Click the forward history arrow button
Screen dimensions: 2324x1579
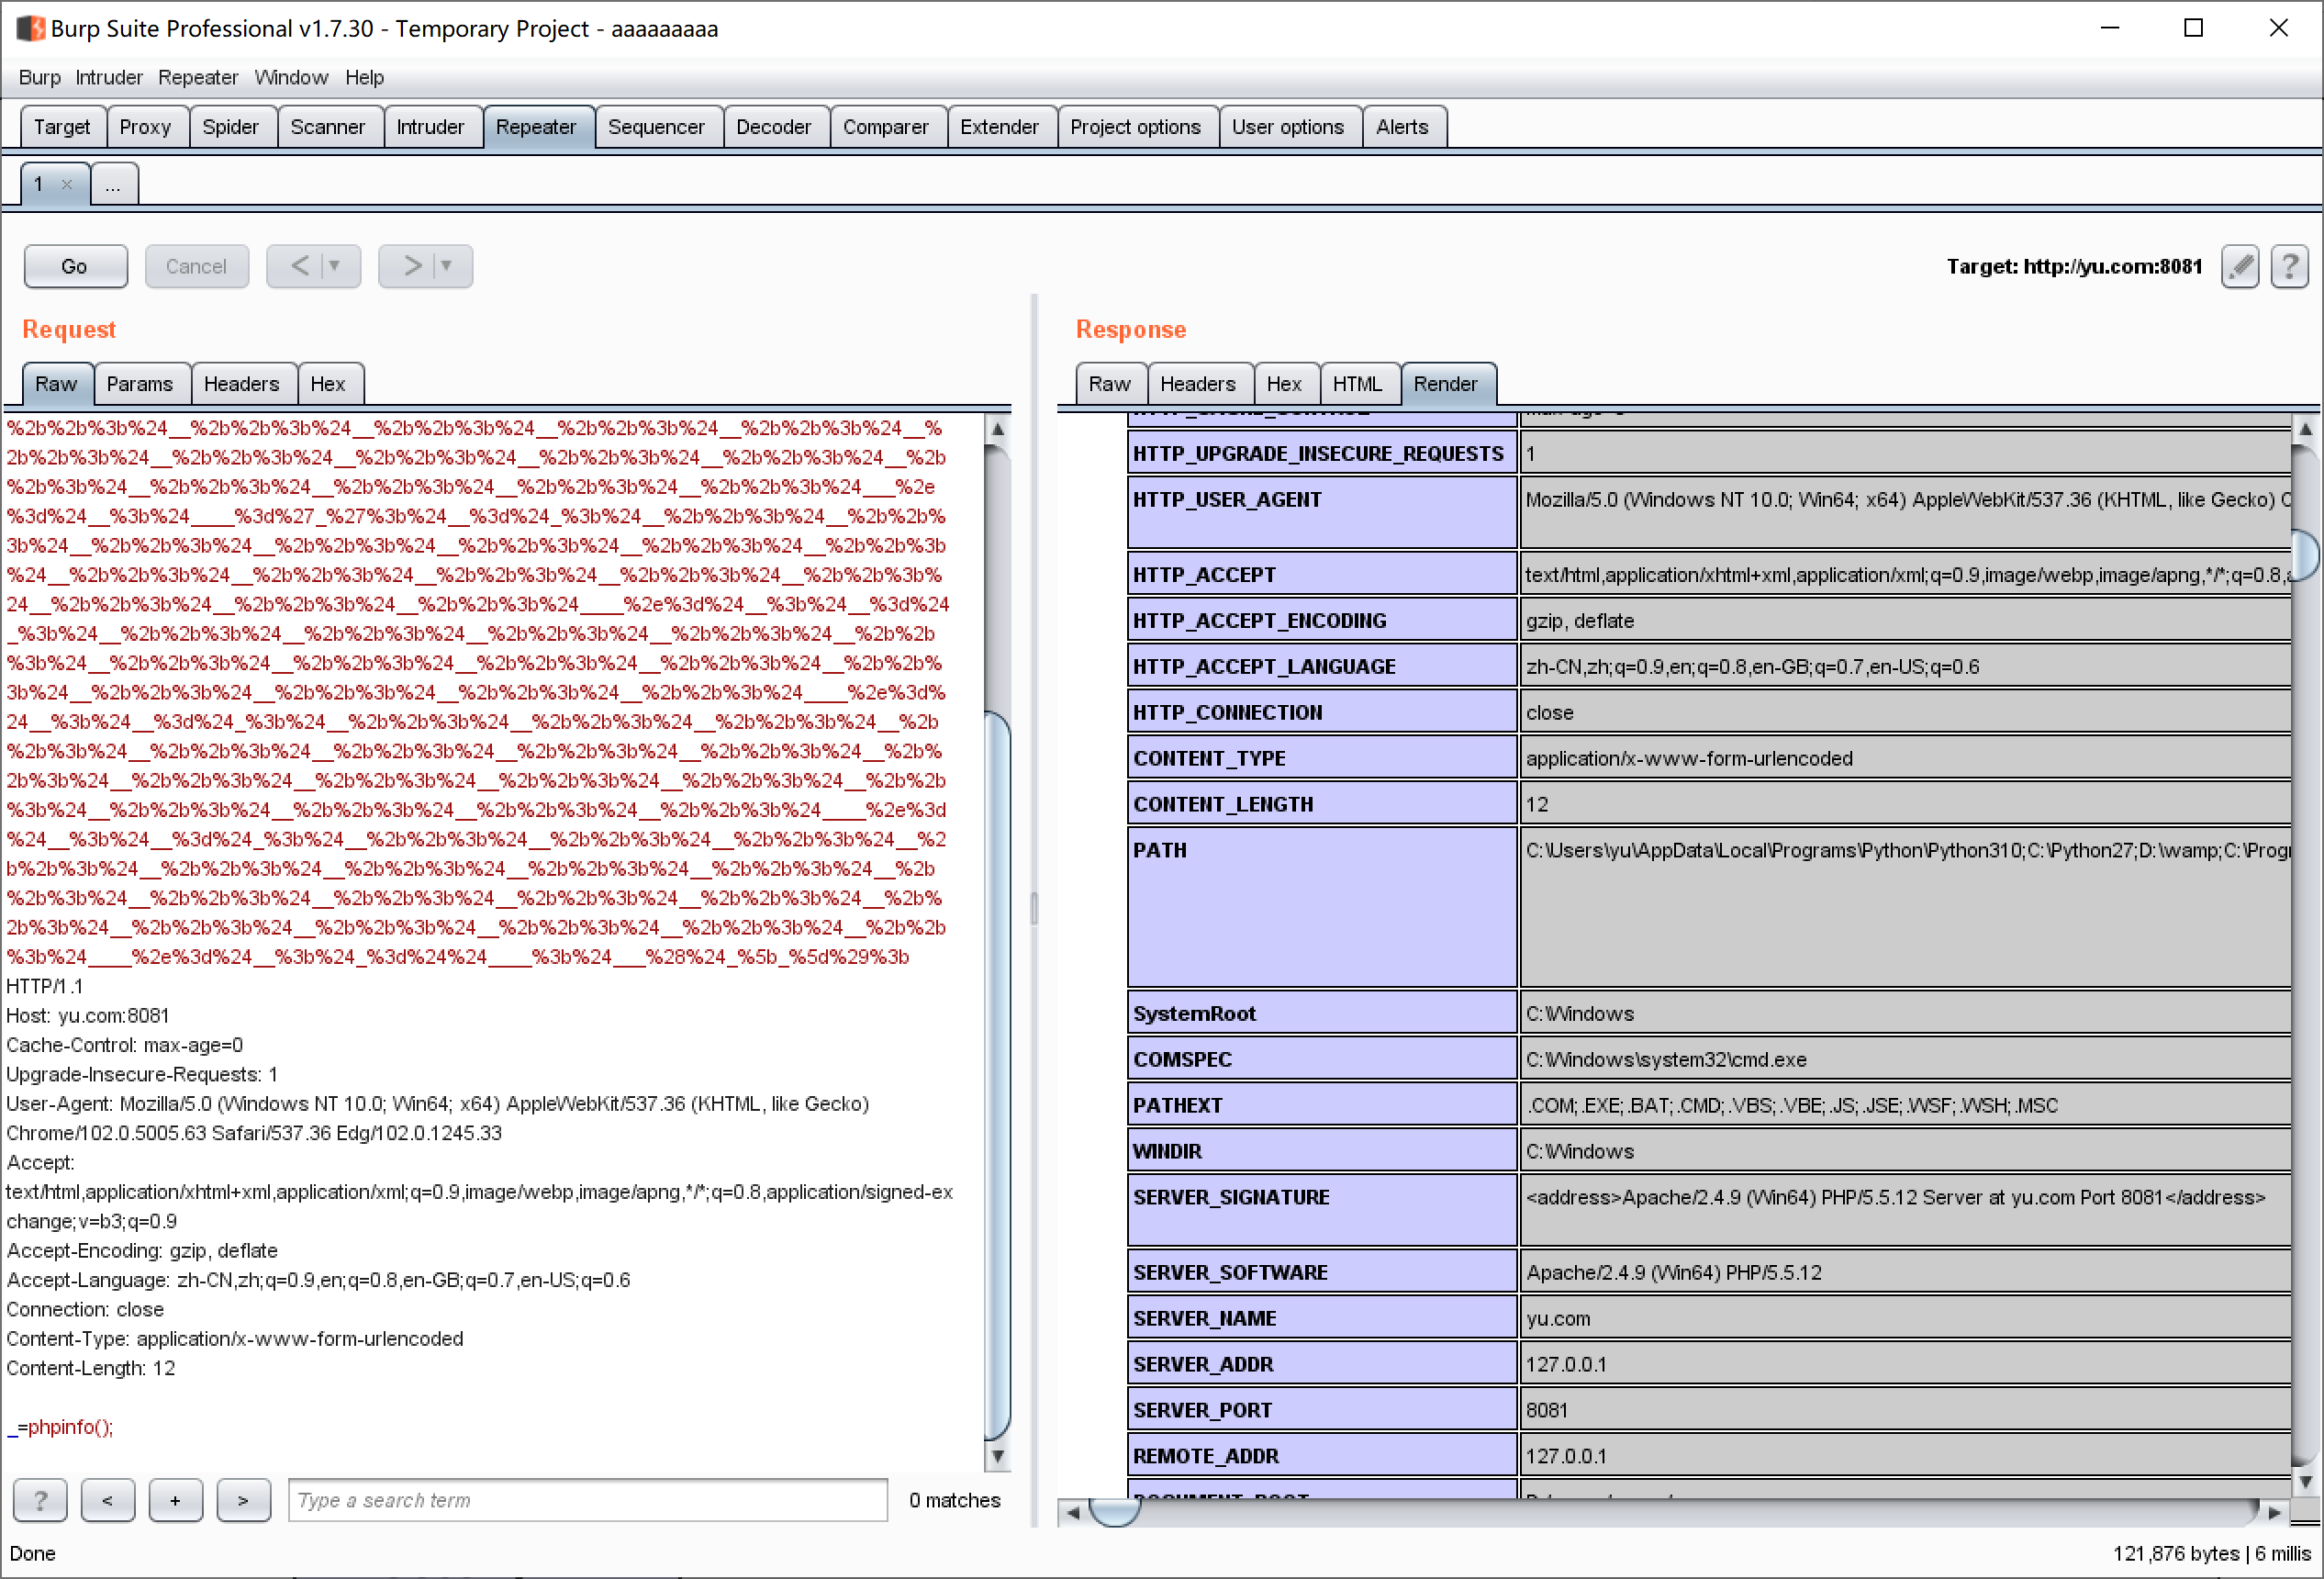coord(411,266)
